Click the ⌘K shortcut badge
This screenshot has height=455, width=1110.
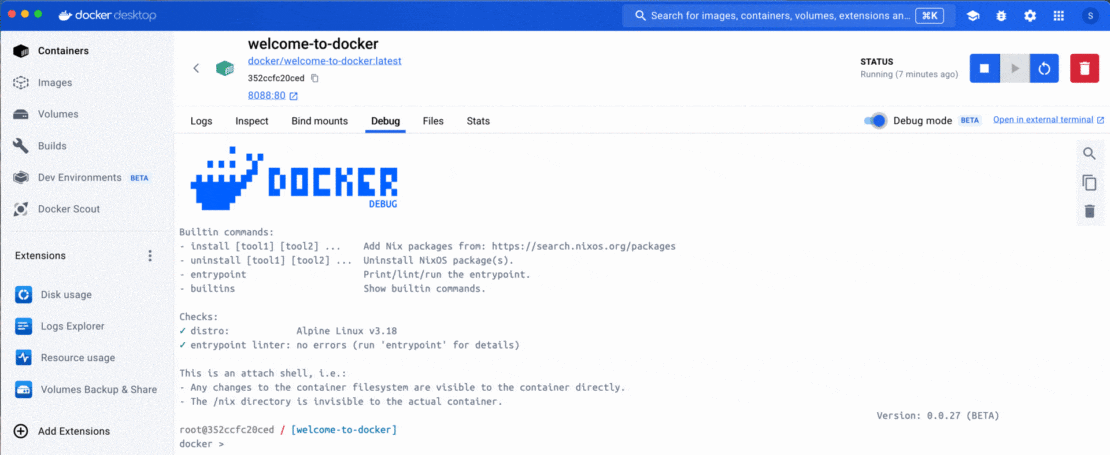pyautogui.click(x=929, y=16)
